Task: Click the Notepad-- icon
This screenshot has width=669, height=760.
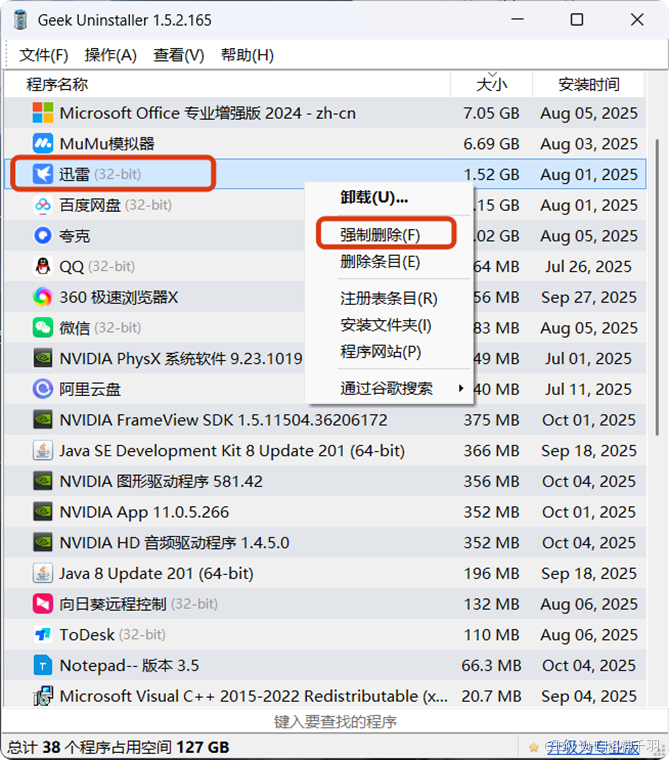Action: click(x=43, y=665)
